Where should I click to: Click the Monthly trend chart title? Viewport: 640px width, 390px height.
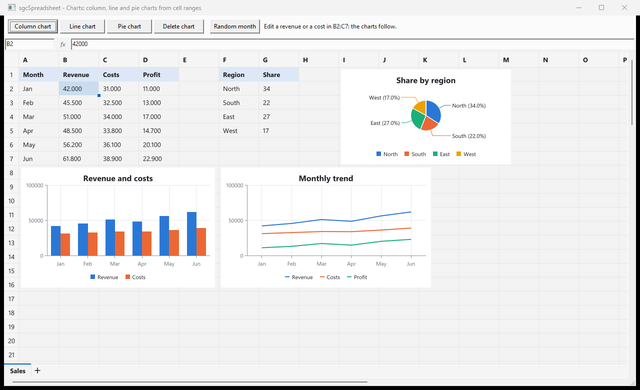[x=326, y=178]
